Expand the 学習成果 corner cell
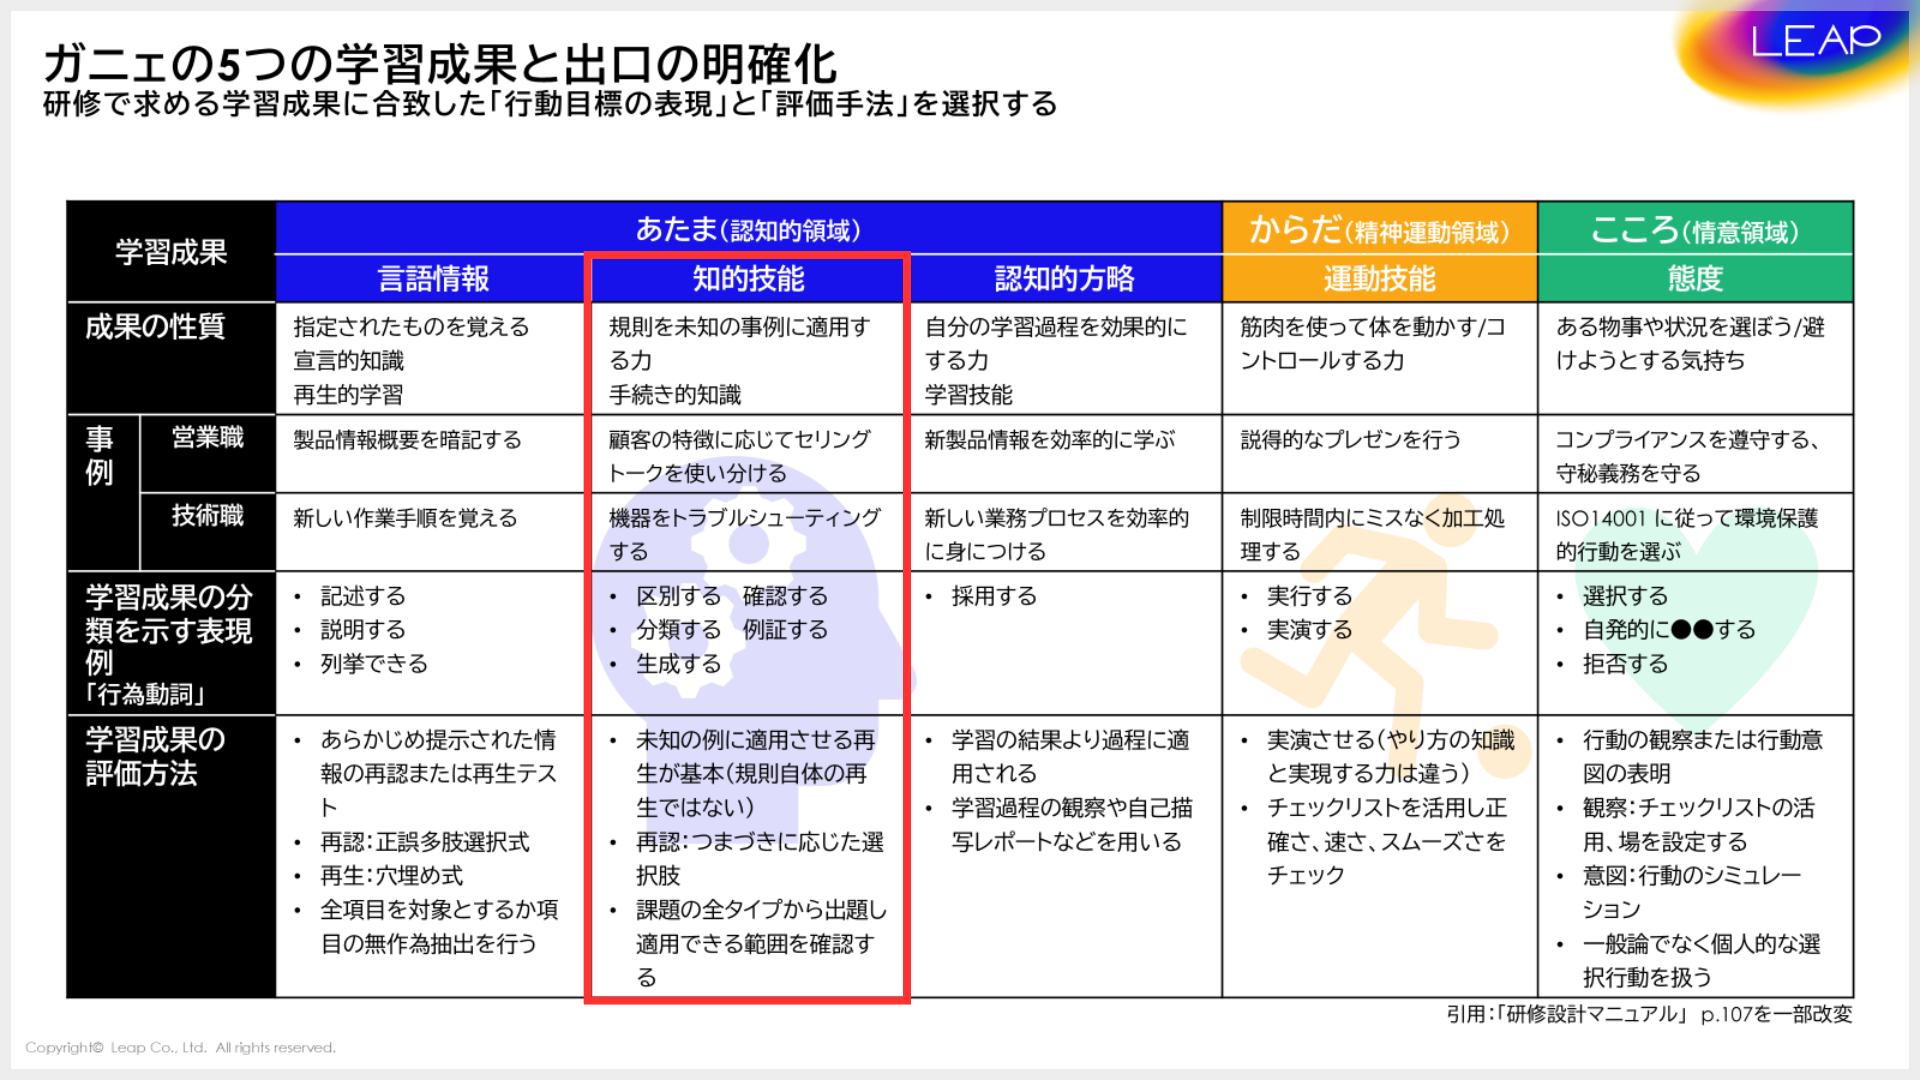Viewport: 1920px width, 1080px height. 170,253
